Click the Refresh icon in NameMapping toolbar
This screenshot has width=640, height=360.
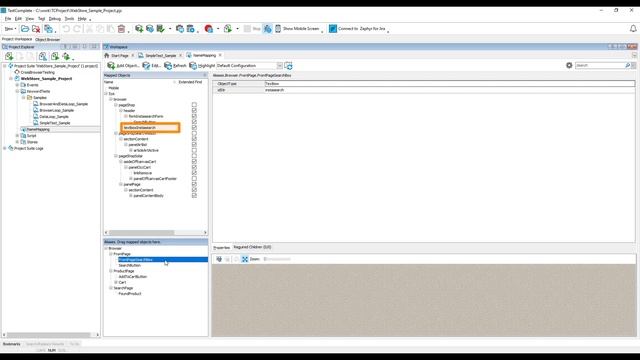[x=168, y=65]
